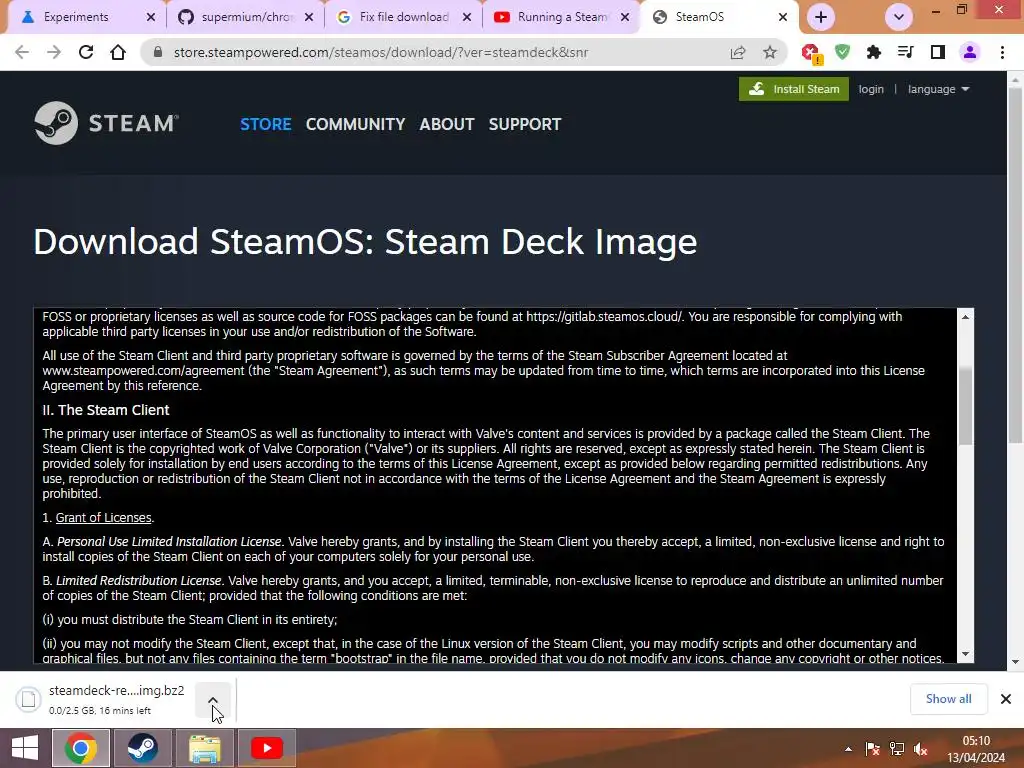1024x768 pixels.
Task: Switch to the Fix file download tab
Action: pyautogui.click(x=404, y=17)
